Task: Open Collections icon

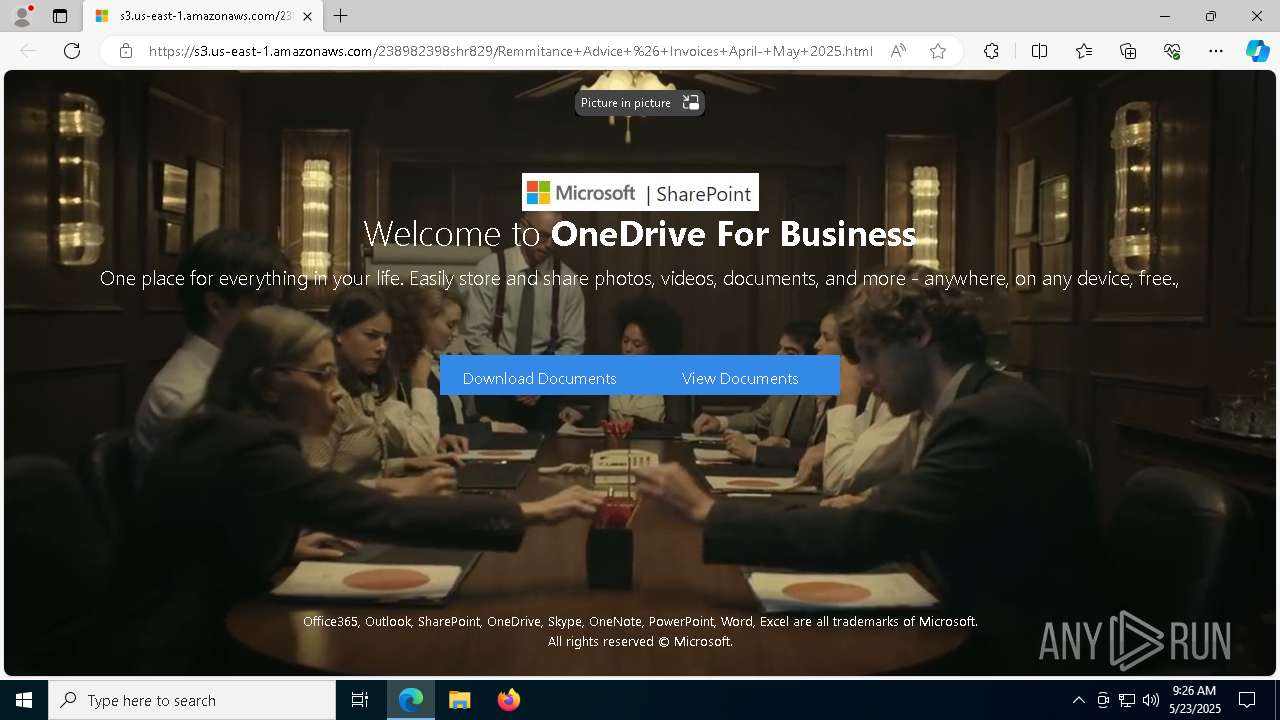Action: (x=1128, y=51)
